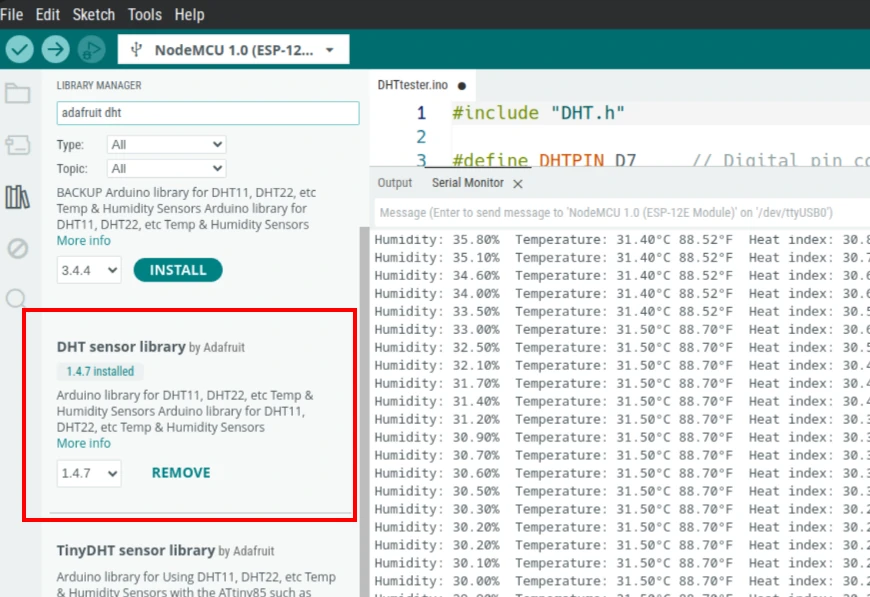Viewport: 870px width, 597px height.
Task: Open the Sketch menu
Action: [94, 14]
